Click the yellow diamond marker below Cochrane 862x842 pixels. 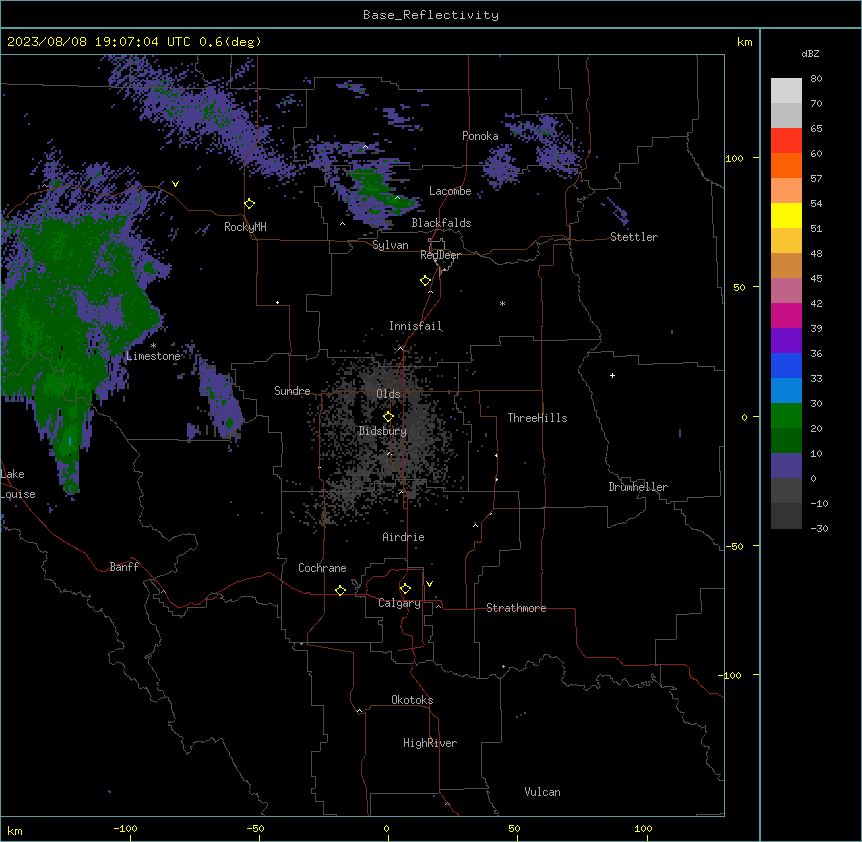(340, 590)
